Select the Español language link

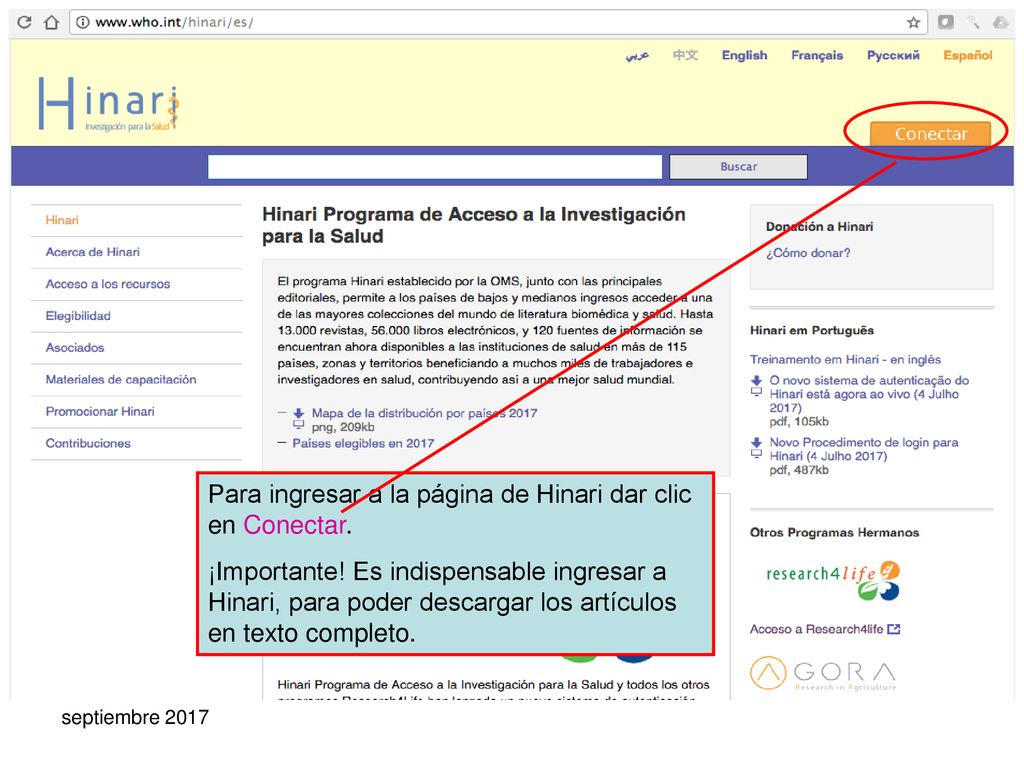click(968, 56)
